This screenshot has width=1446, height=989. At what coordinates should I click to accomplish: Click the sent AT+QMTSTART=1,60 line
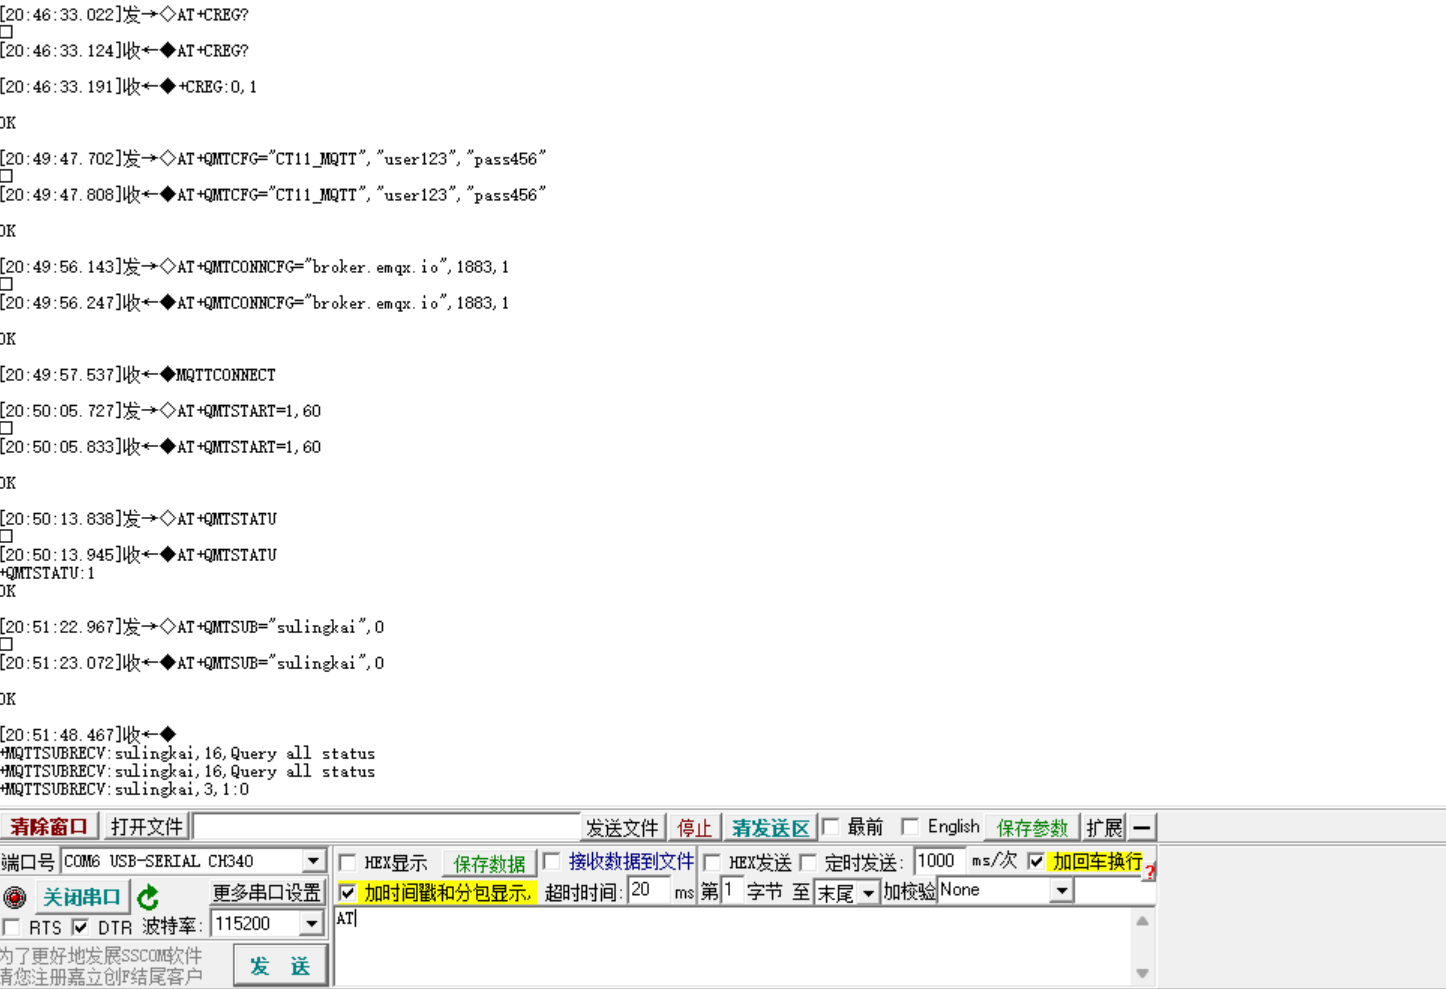tap(160, 411)
